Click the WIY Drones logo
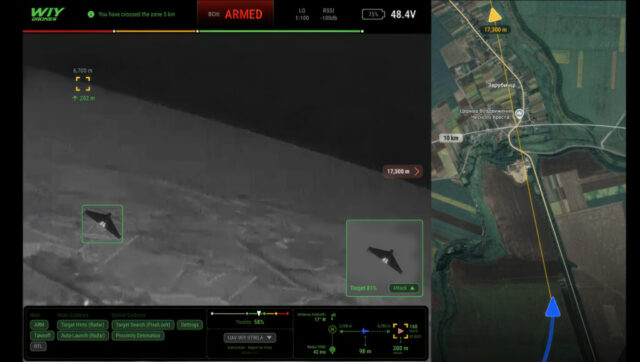The image size is (640, 362). (47, 14)
